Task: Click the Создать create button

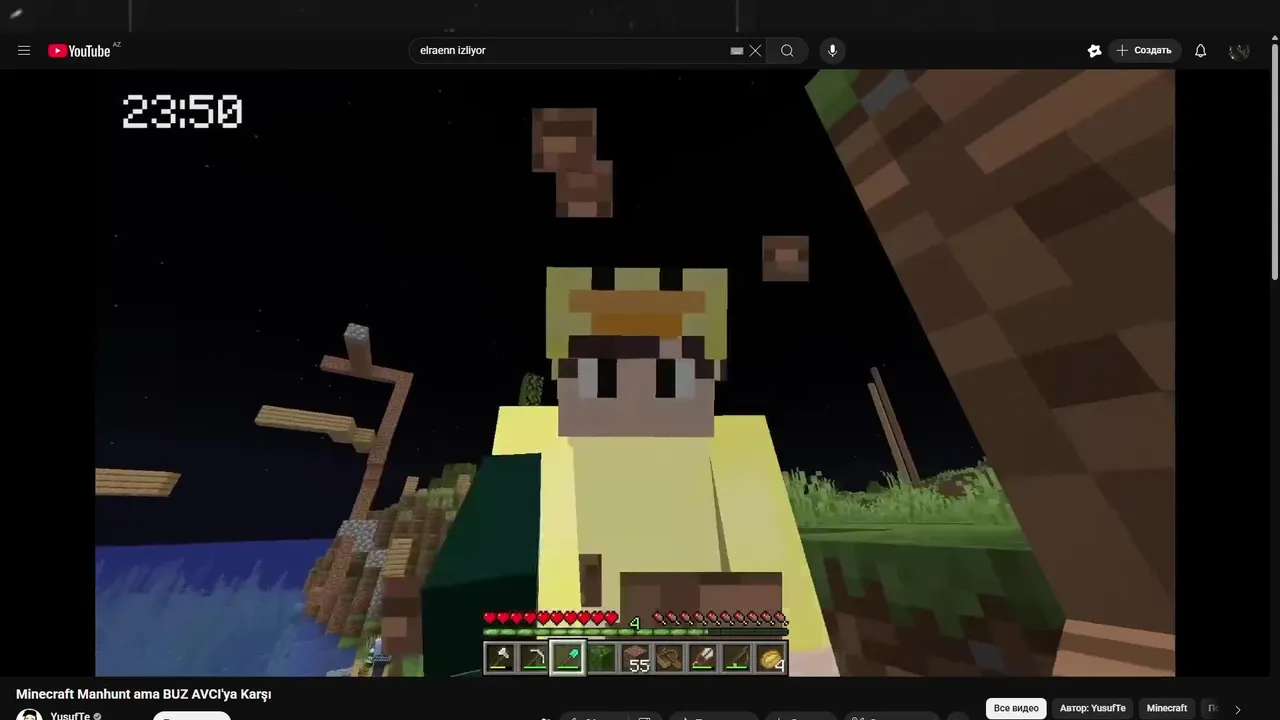Action: 1144,51
